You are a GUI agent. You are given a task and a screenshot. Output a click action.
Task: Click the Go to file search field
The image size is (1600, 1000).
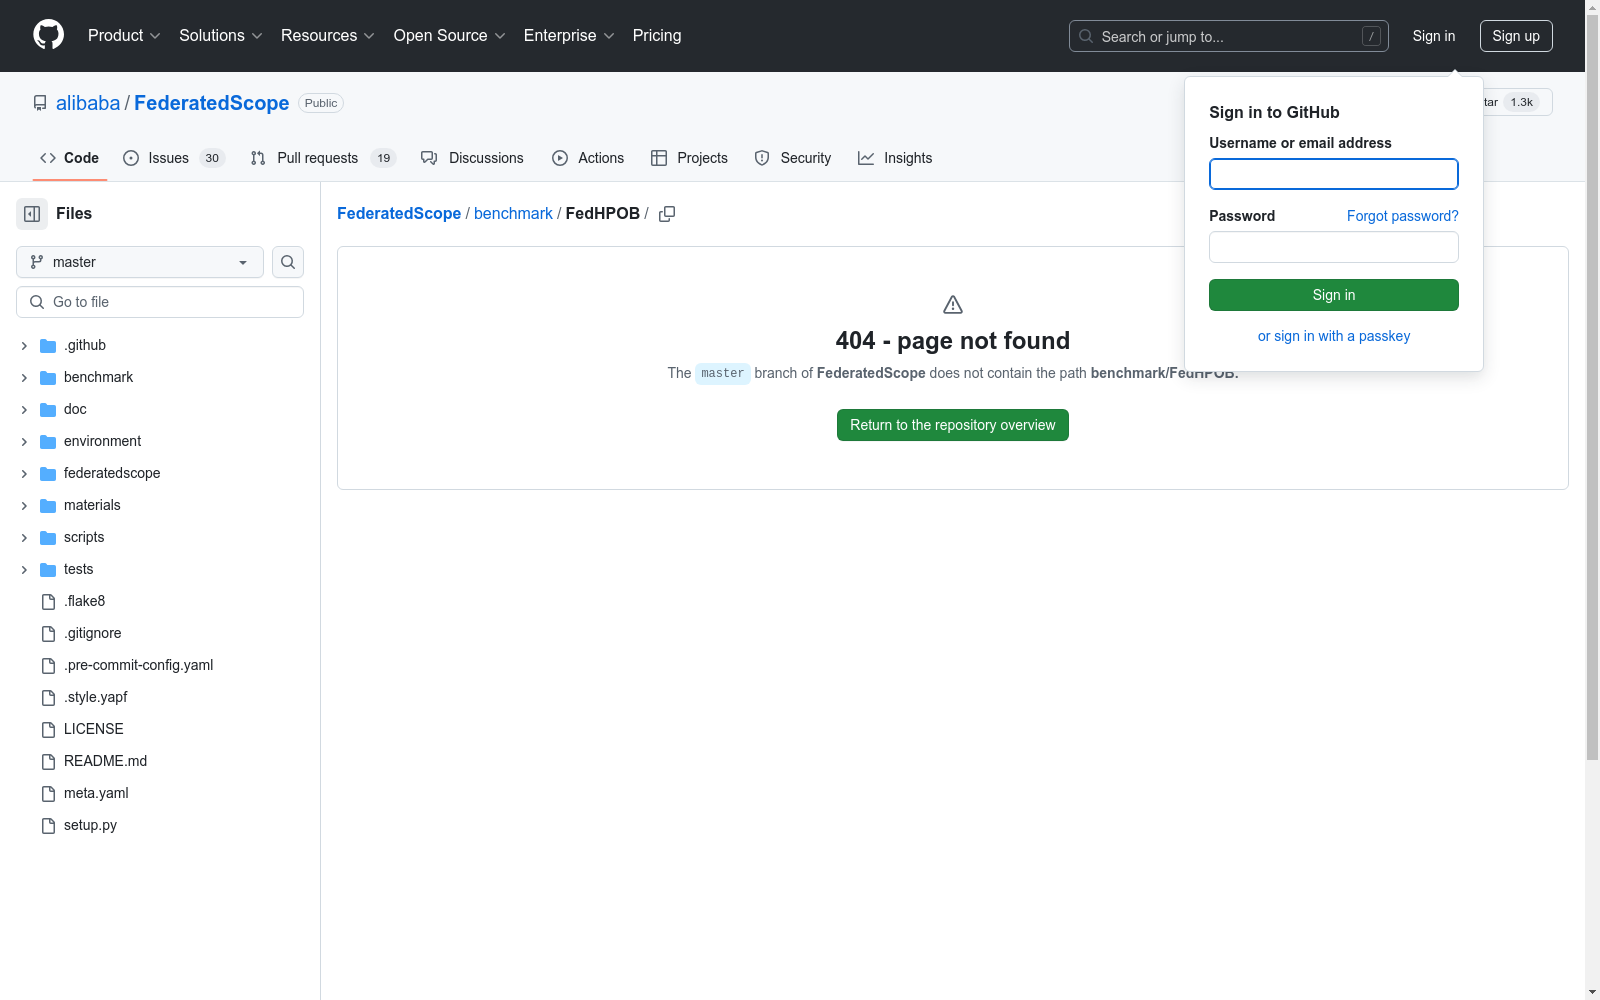click(160, 302)
